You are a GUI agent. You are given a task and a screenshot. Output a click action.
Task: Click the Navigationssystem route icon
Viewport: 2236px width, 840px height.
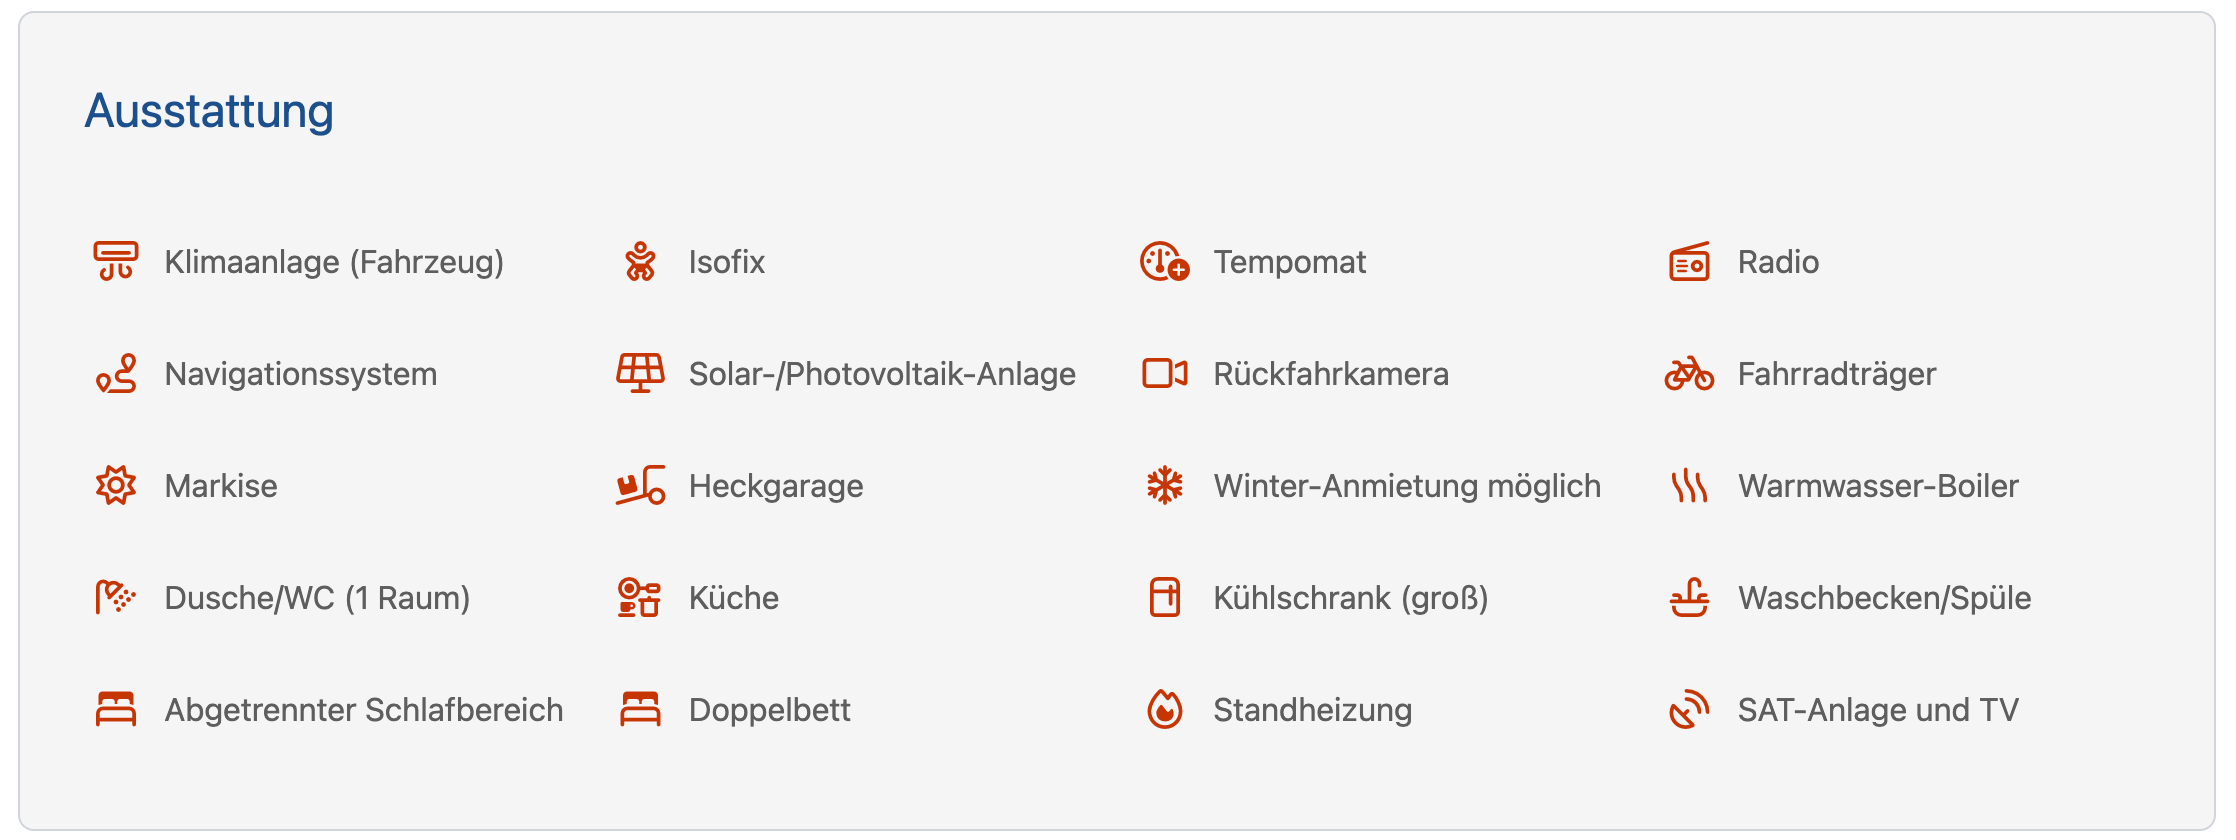[x=116, y=374]
